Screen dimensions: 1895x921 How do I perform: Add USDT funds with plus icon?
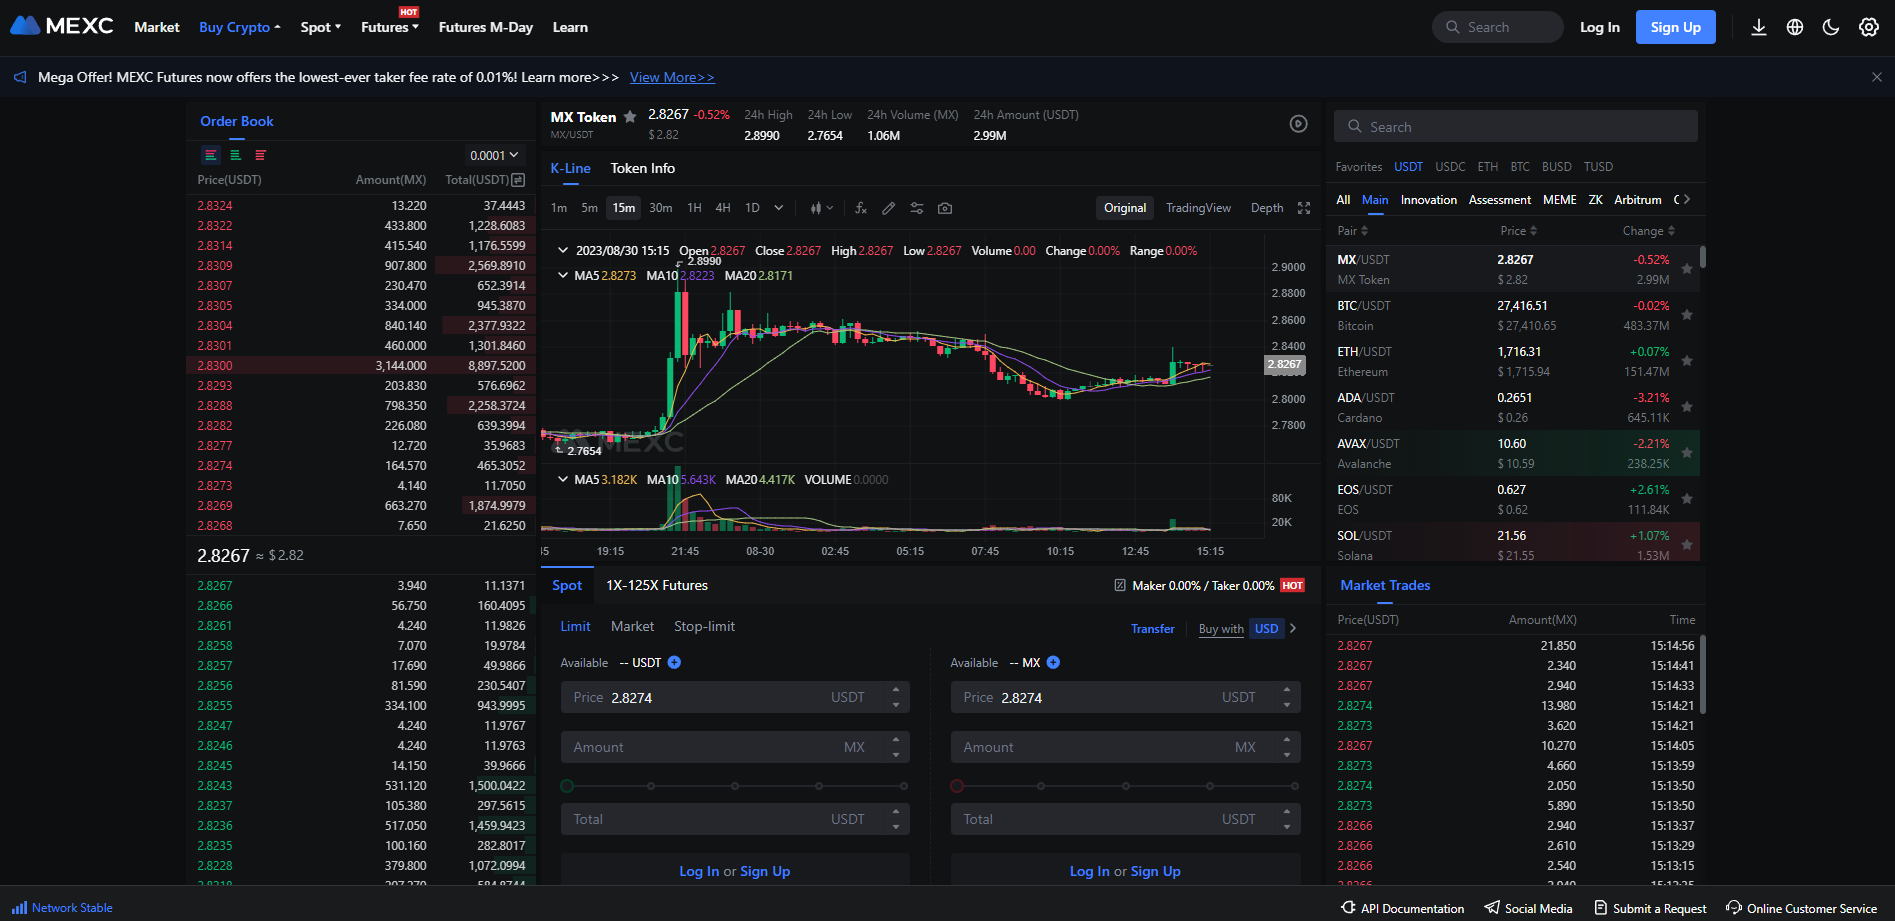tap(674, 663)
